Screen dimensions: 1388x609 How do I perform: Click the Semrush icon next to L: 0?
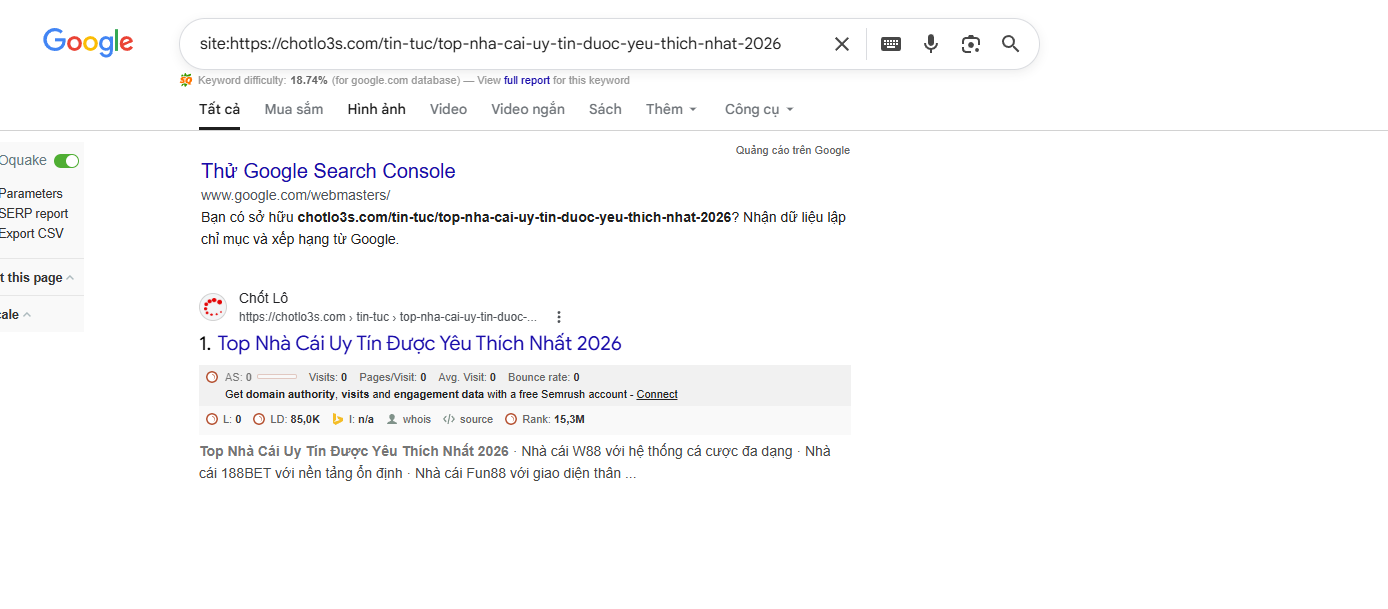click(x=212, y=419)
